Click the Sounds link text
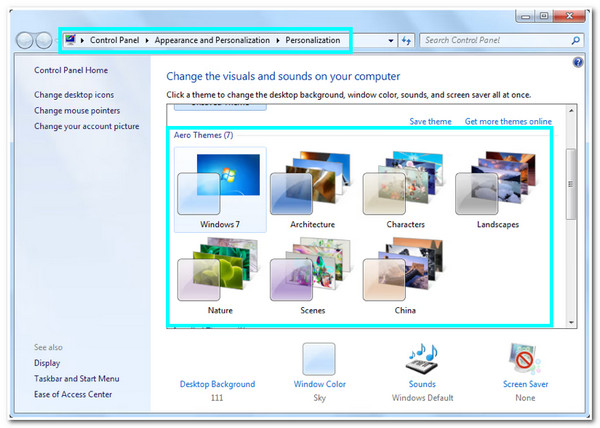Image resolution: width=600 pixels, height=428 pixels. click(422, 384)
